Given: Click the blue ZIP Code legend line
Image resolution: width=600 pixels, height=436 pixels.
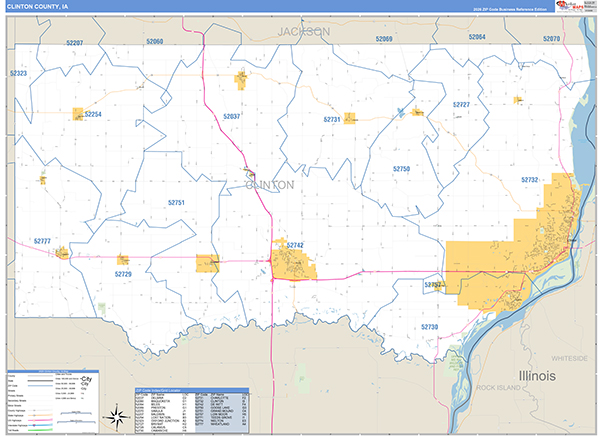Looking at the screenshot, I should tap(41, 385).
